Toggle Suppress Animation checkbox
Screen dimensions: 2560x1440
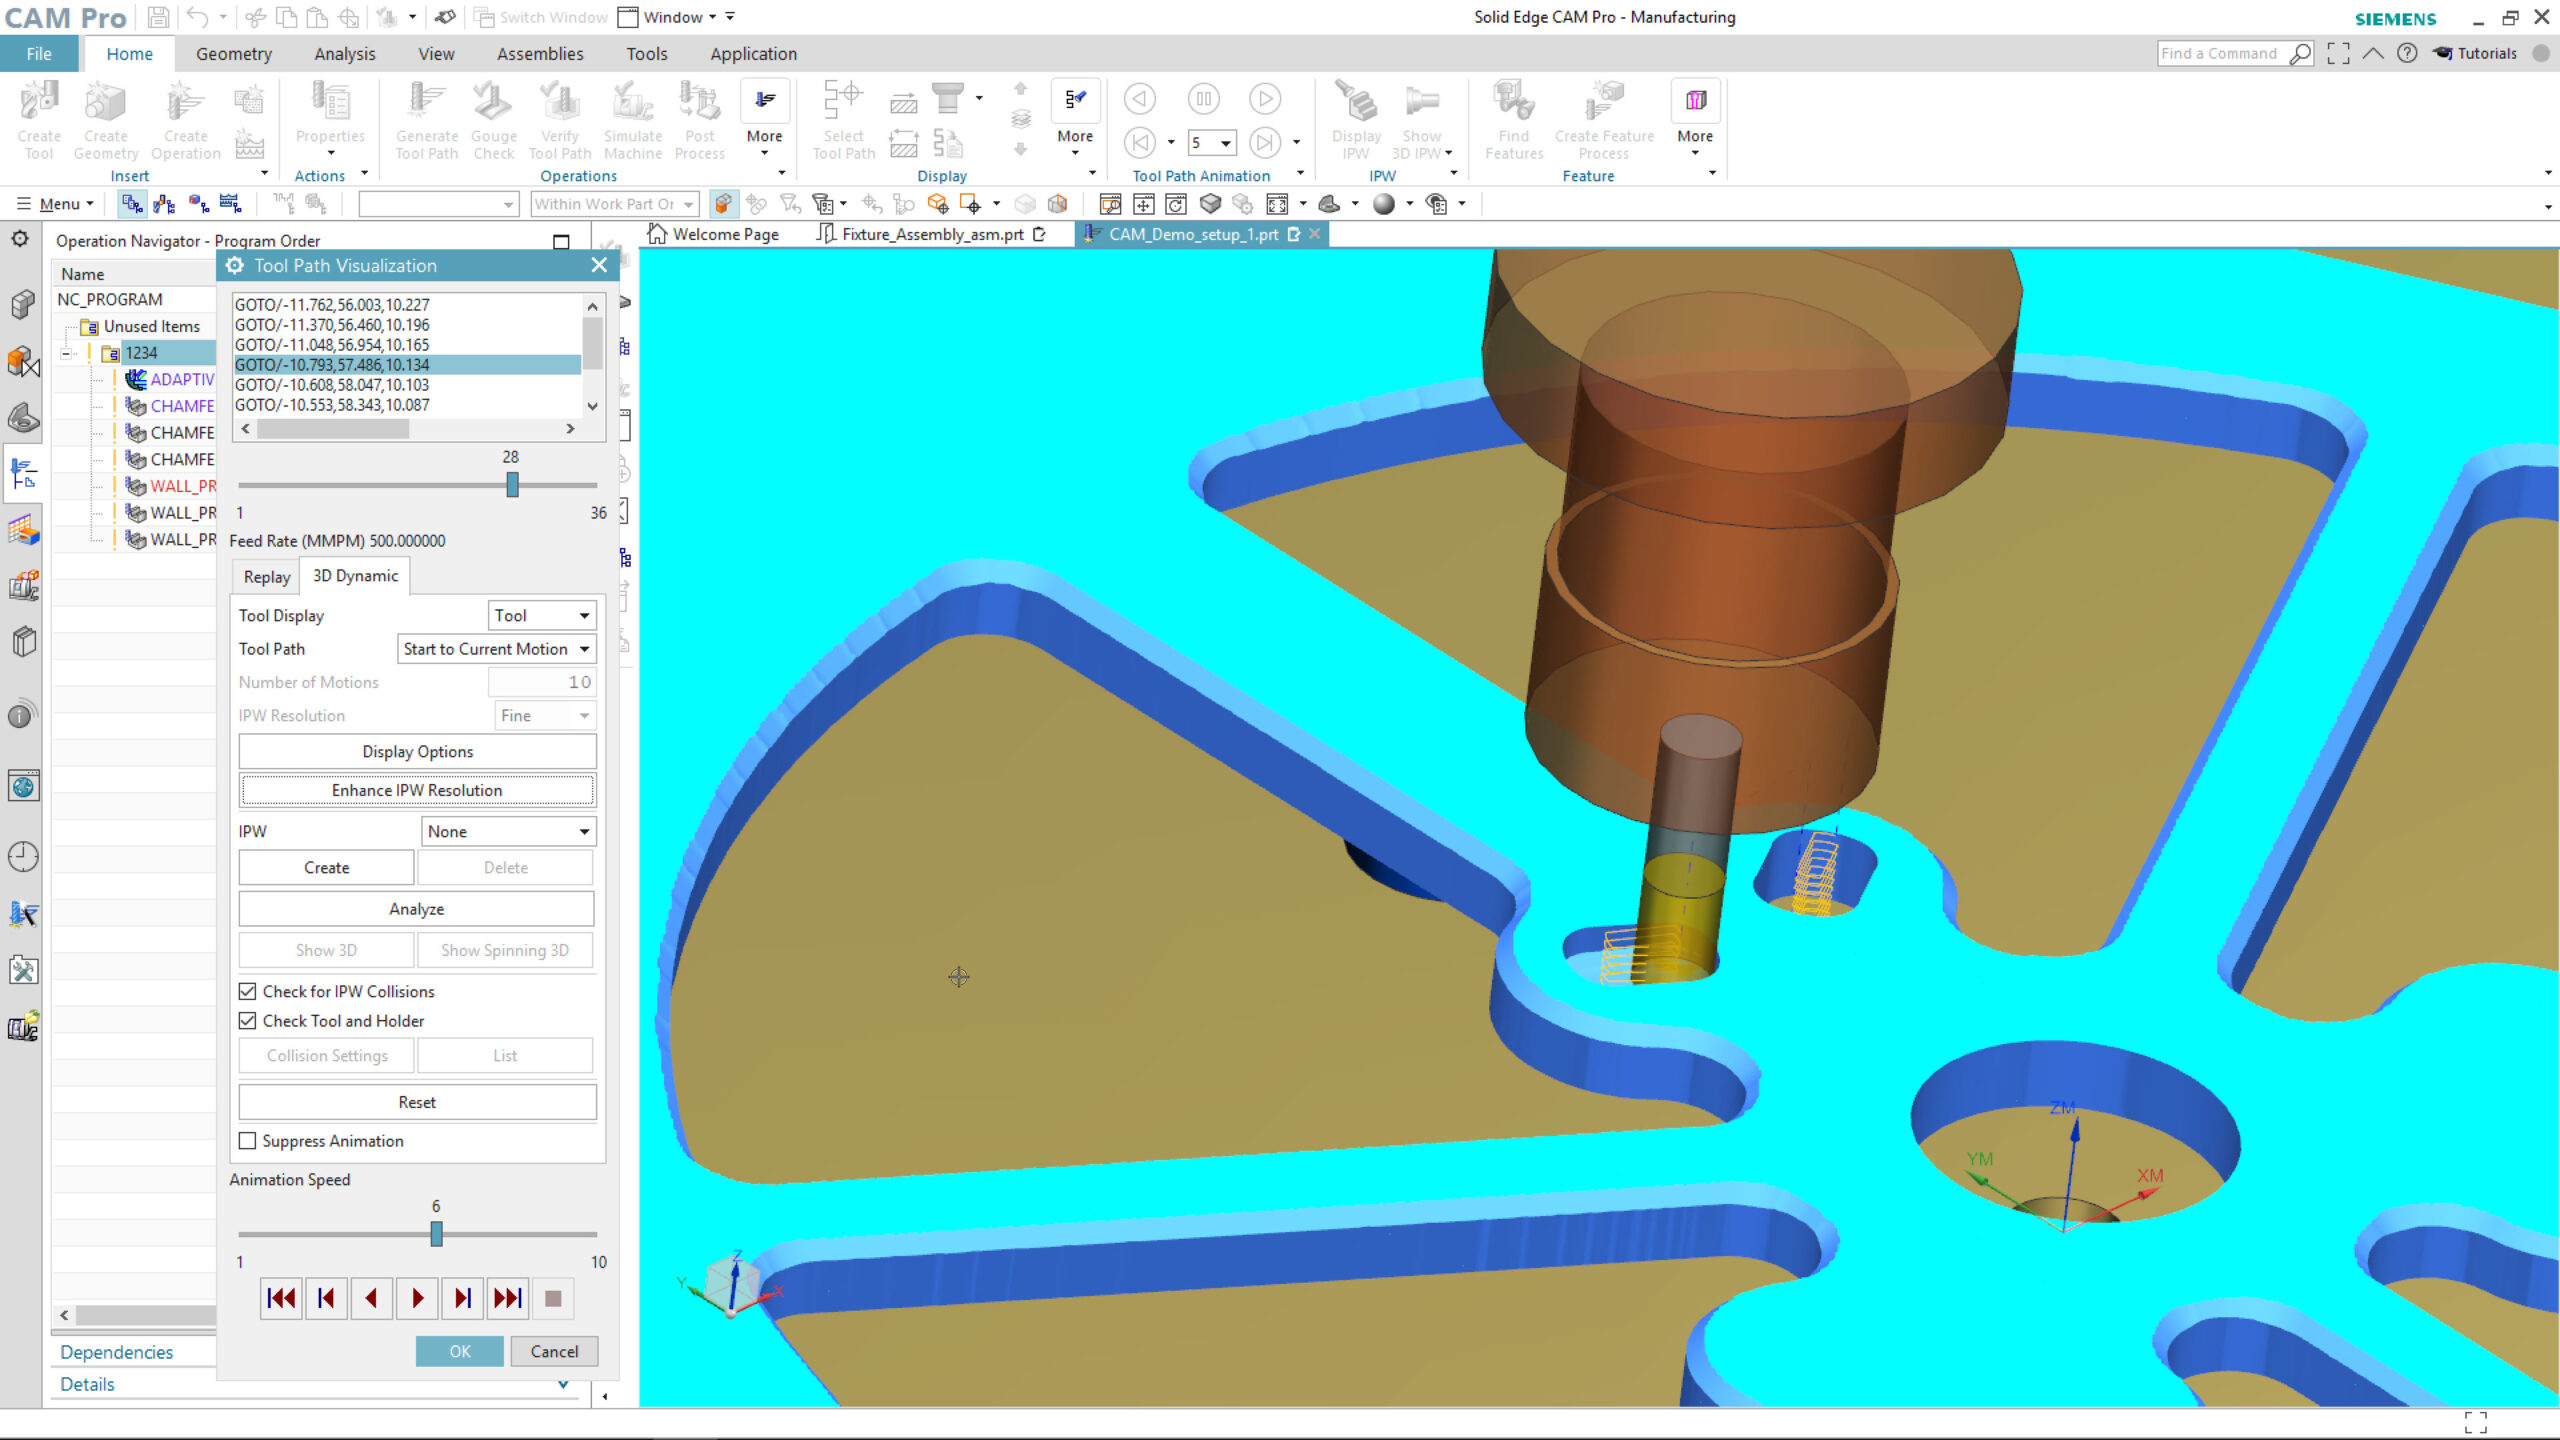(248, 1141)
